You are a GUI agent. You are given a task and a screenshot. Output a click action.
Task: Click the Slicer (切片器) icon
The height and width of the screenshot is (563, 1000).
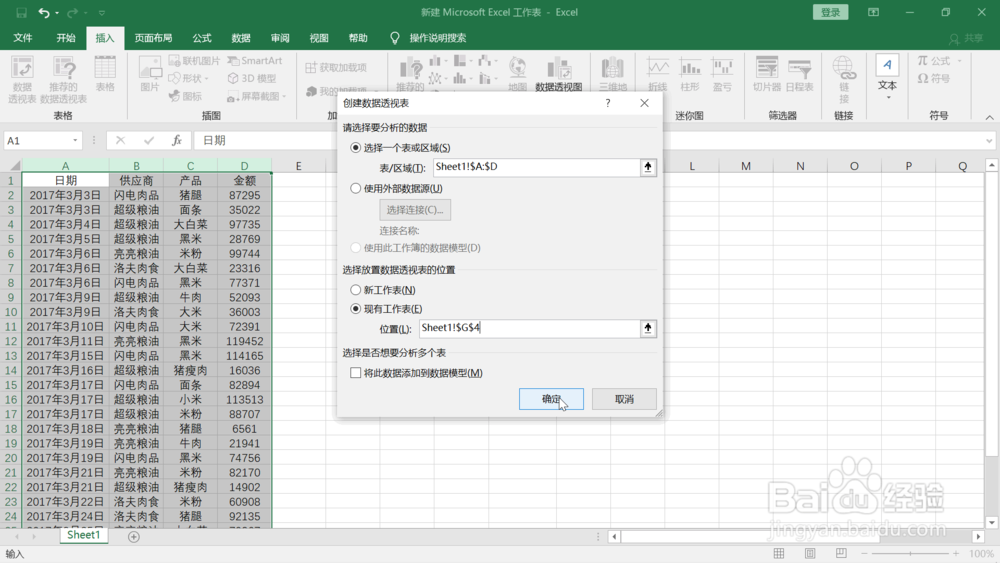(767, 74)
